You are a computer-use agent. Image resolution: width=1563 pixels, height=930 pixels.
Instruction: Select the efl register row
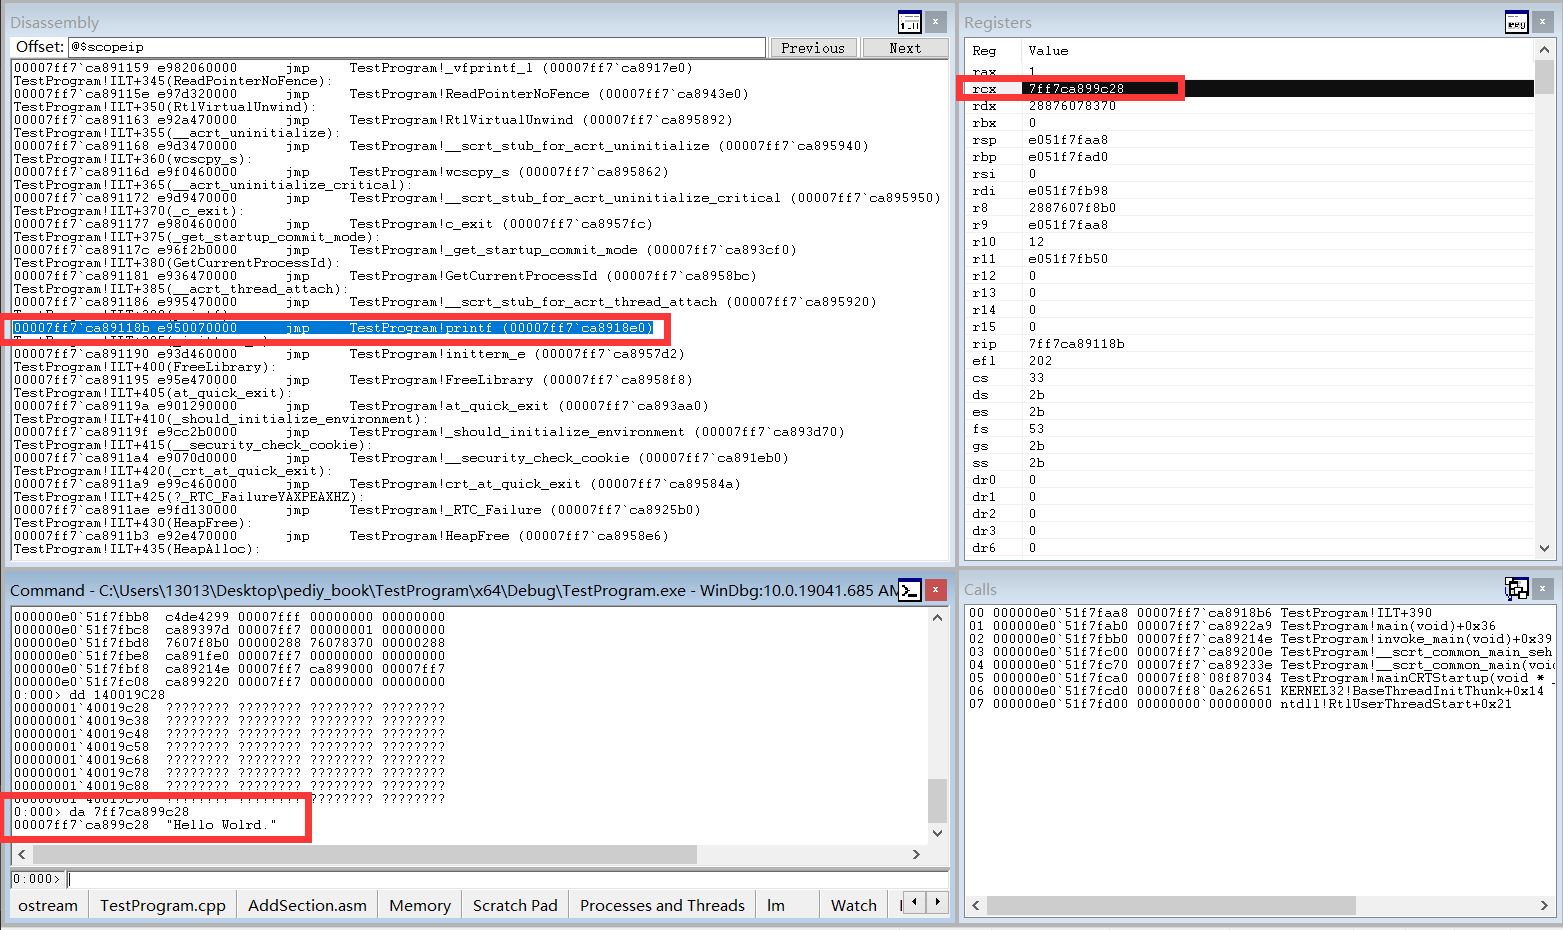click(1250, 361)
